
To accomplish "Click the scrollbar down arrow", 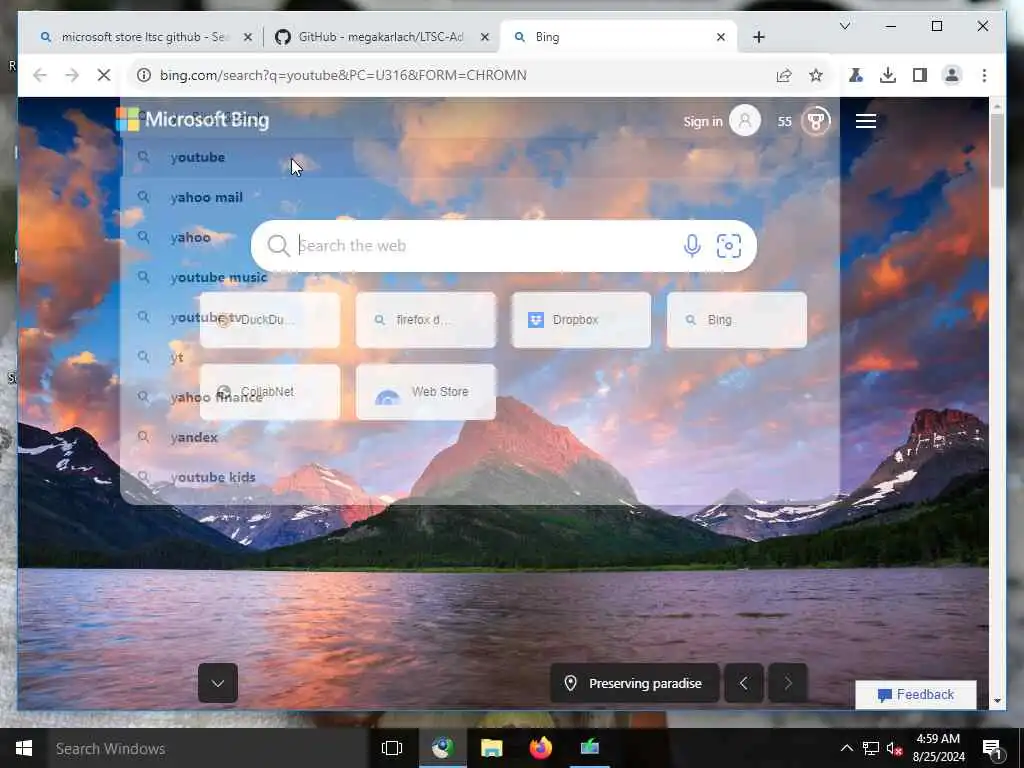I will (x=997, y=701).
